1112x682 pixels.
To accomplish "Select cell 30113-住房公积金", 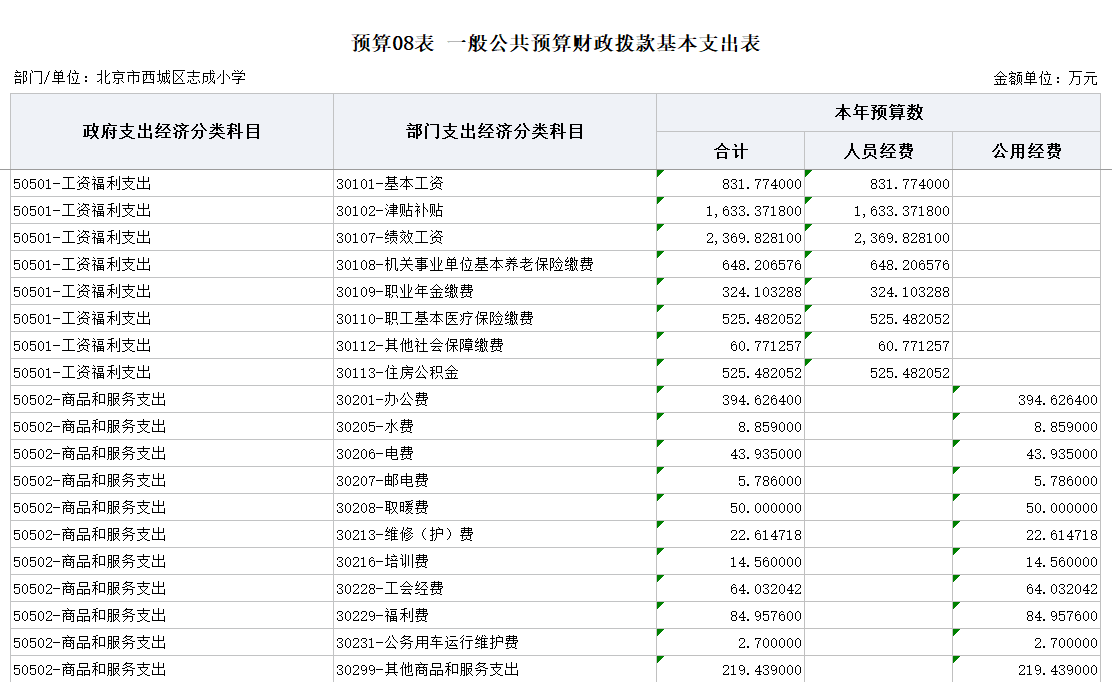I will click(495, 372).
